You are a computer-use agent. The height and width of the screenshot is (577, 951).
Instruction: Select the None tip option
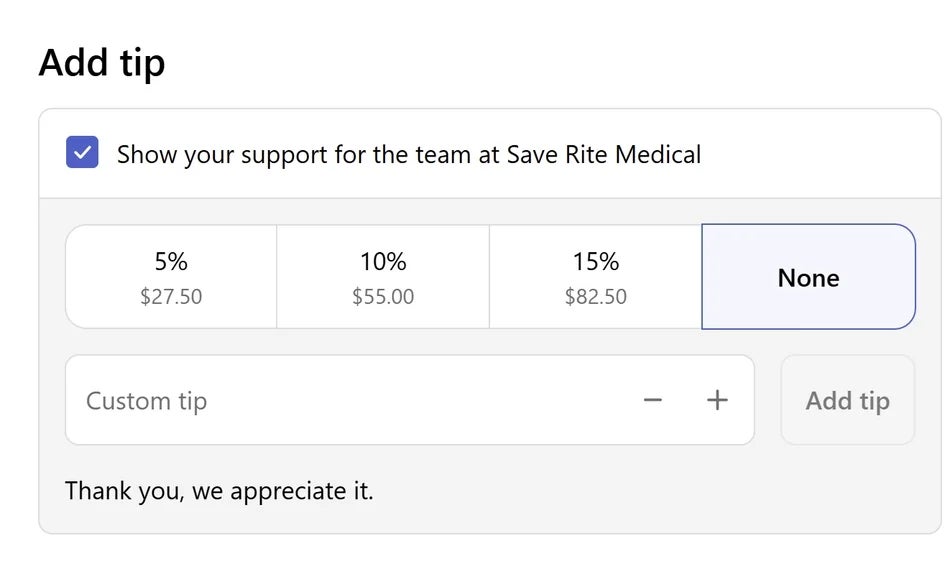point(808,277)
